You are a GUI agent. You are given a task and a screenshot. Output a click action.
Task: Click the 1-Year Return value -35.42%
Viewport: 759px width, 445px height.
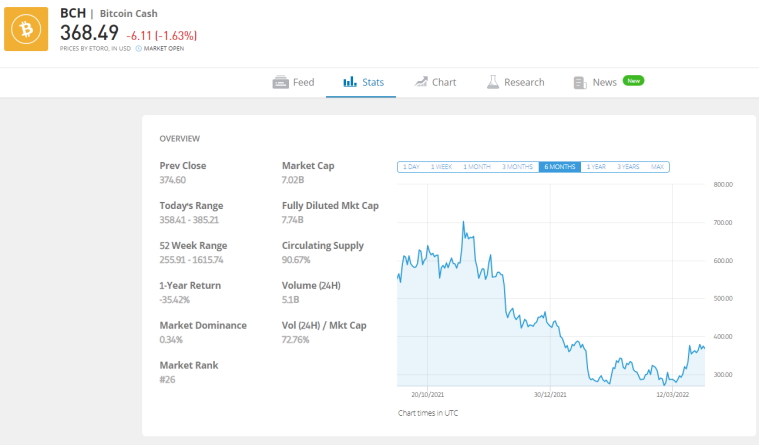pos(175,300)
